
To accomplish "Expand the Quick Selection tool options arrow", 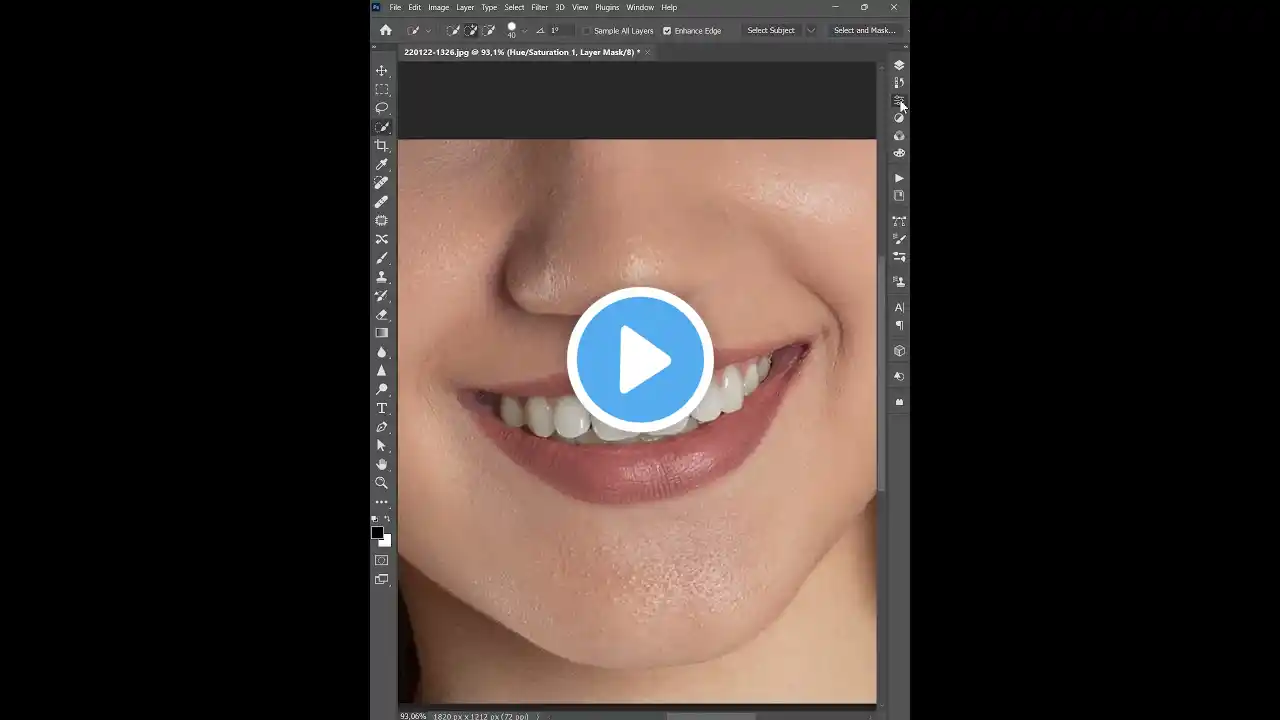I will pyautogui.click(x=427, y=30).
